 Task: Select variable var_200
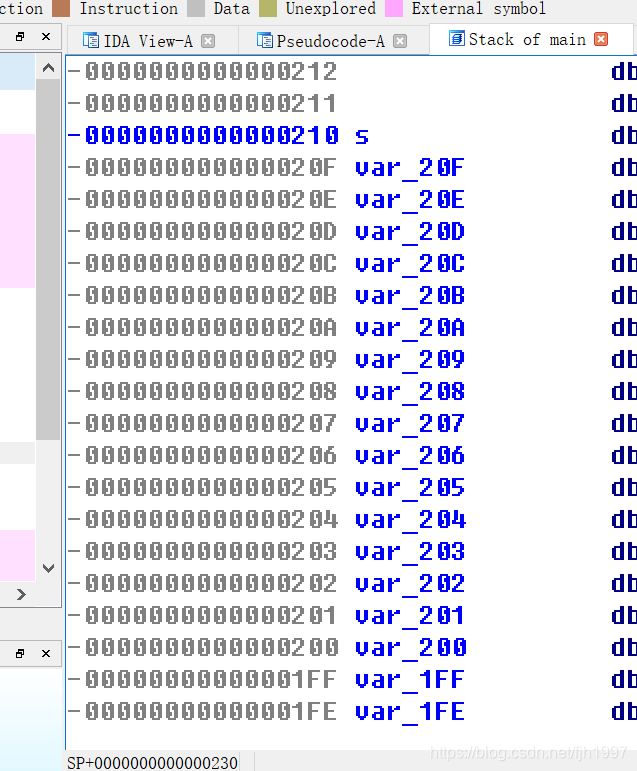[x=409, y=648]
